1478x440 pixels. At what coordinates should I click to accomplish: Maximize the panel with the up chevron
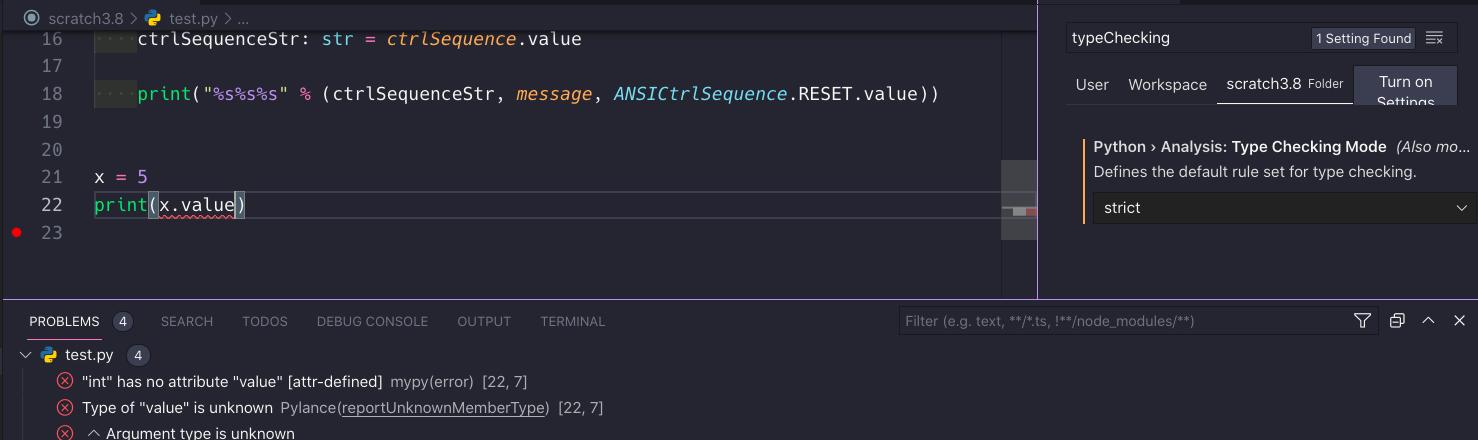pos(1428,321)
